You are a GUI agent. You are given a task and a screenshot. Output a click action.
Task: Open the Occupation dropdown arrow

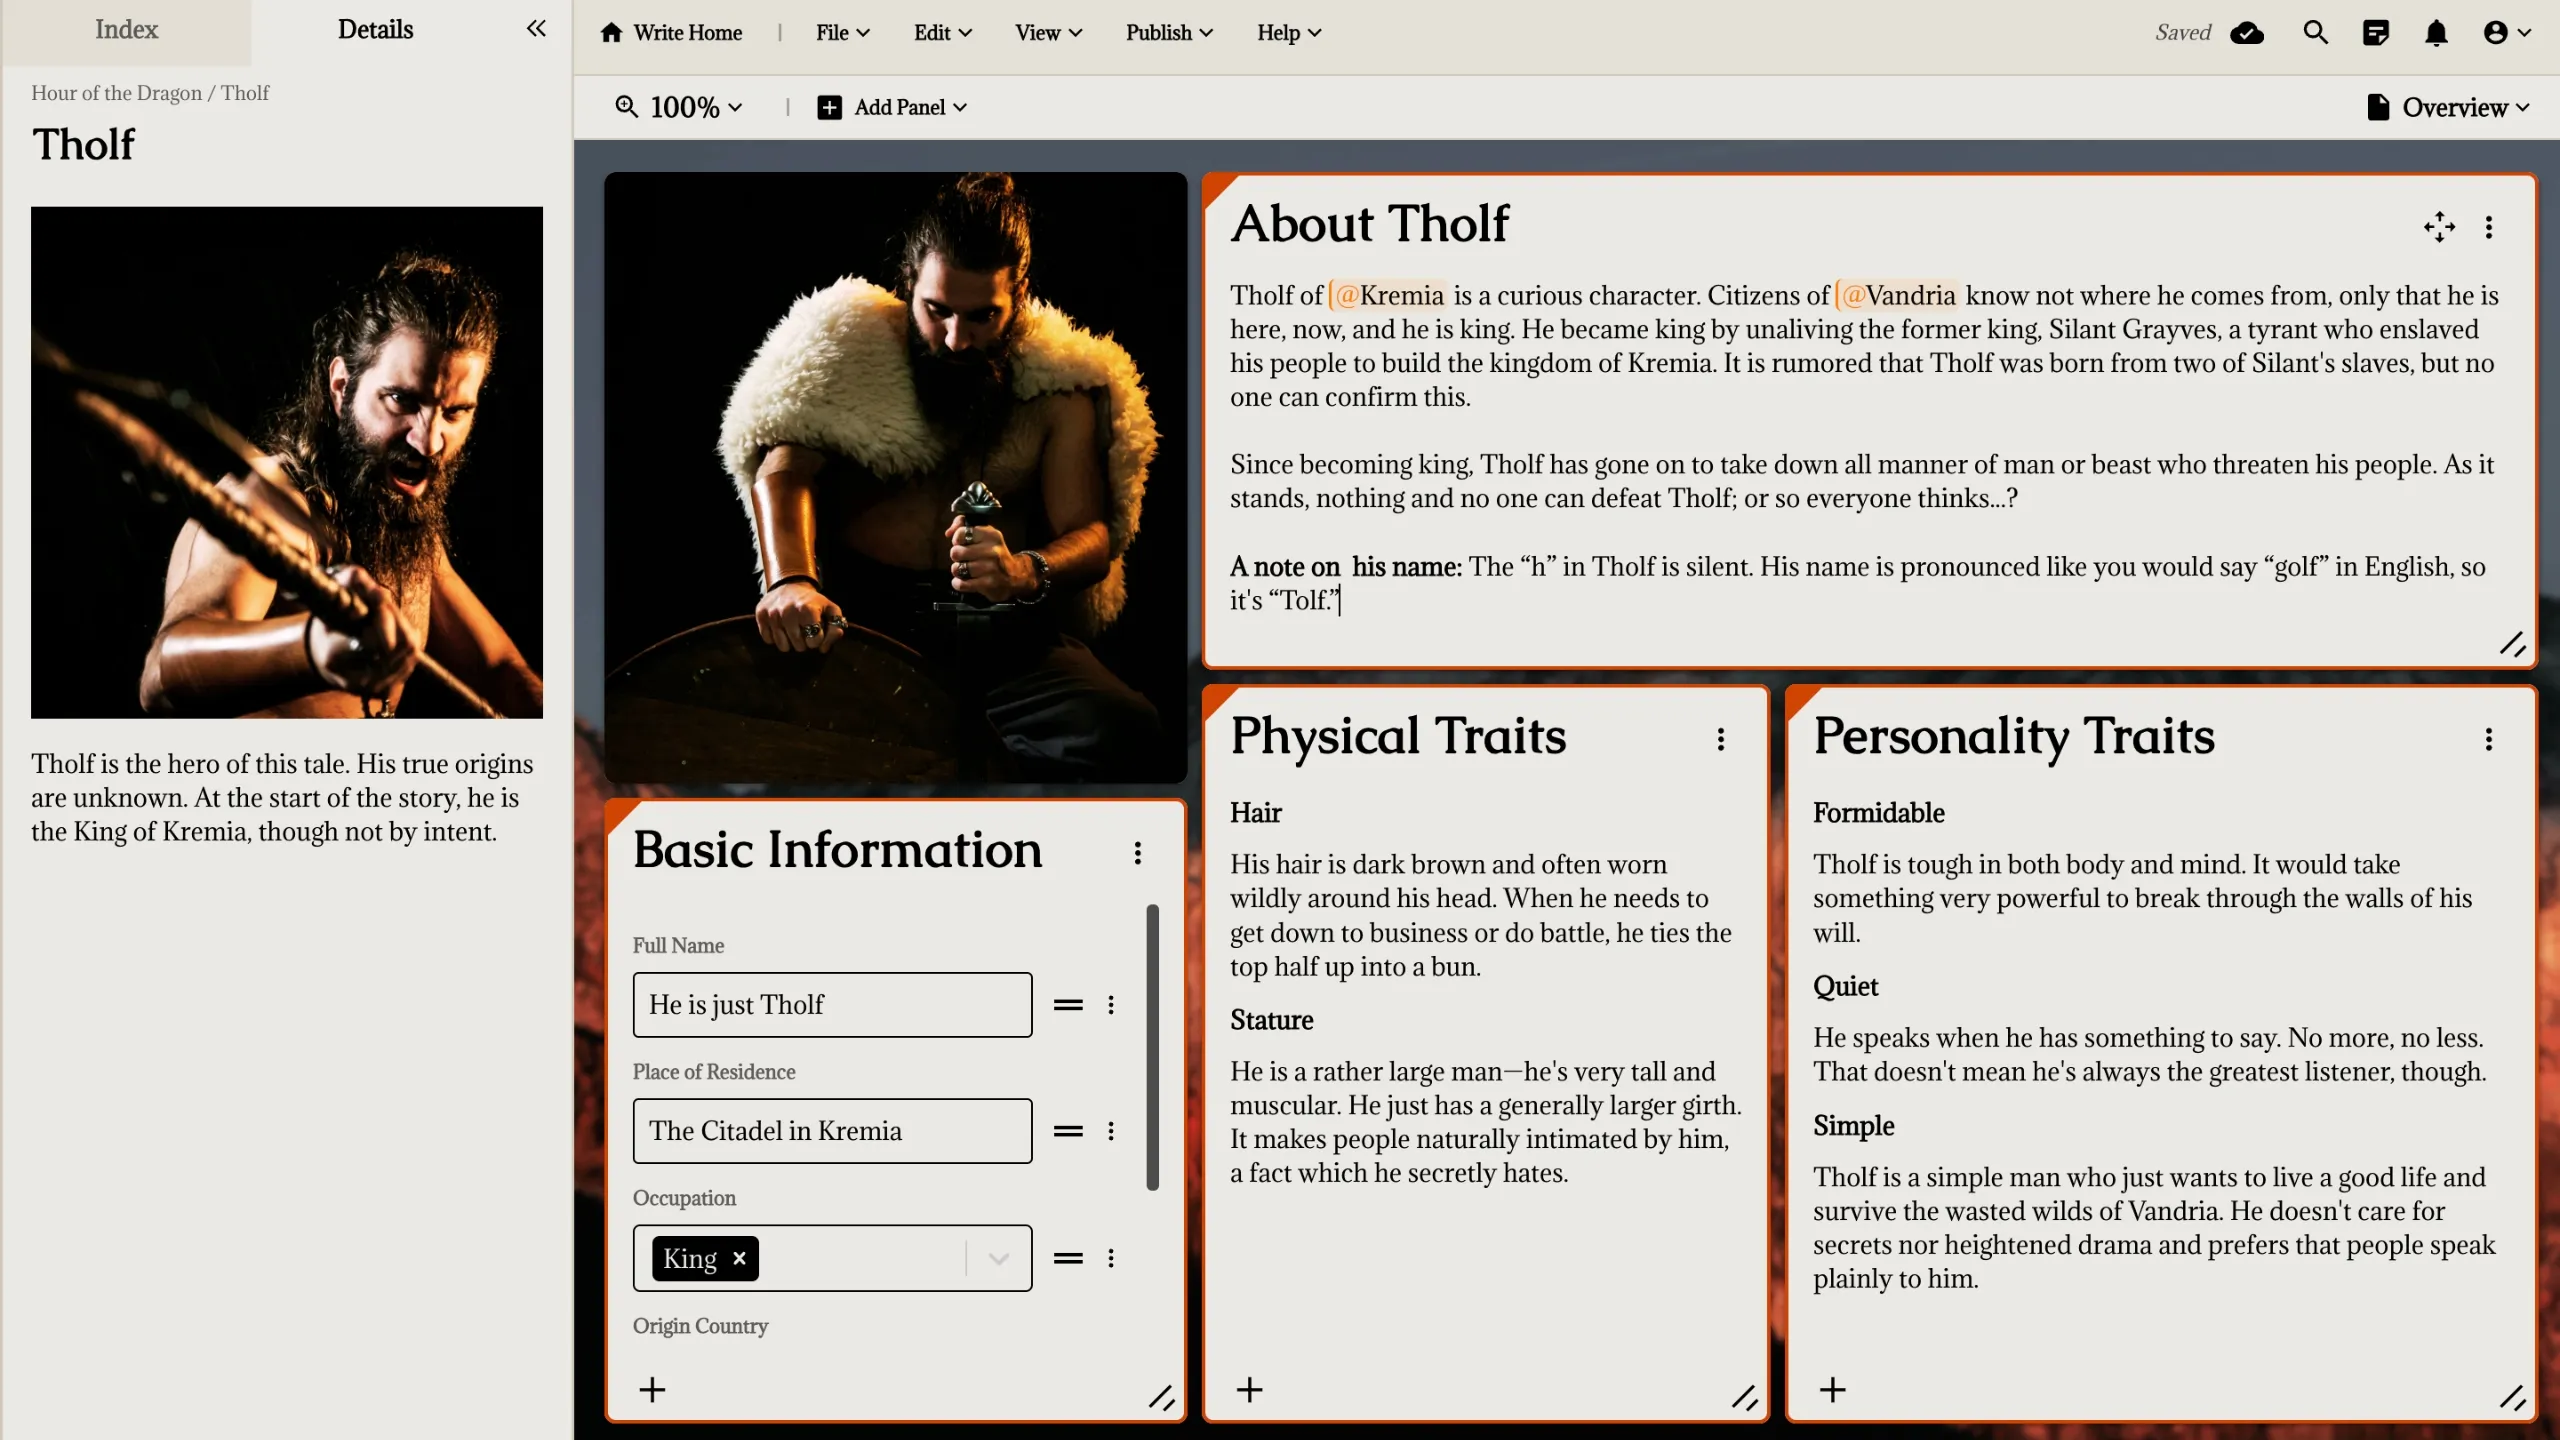[x=998, y=1258]
